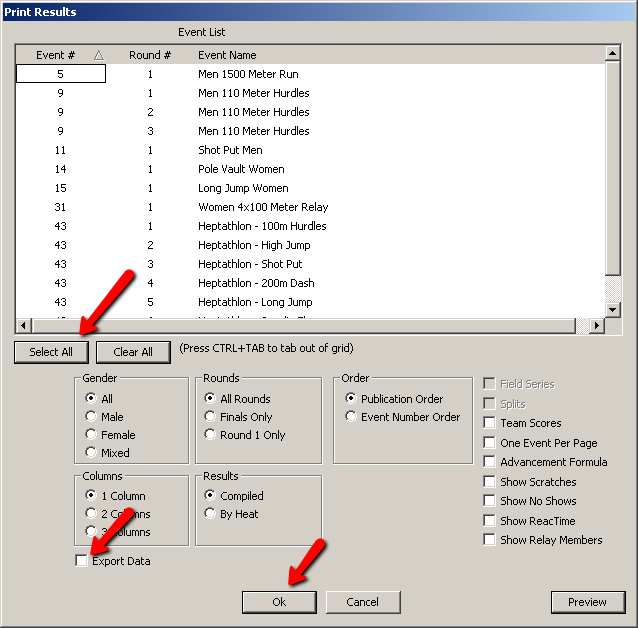
Task: Click horizontal scrollbar right arrow
Action: click(598, 326)
